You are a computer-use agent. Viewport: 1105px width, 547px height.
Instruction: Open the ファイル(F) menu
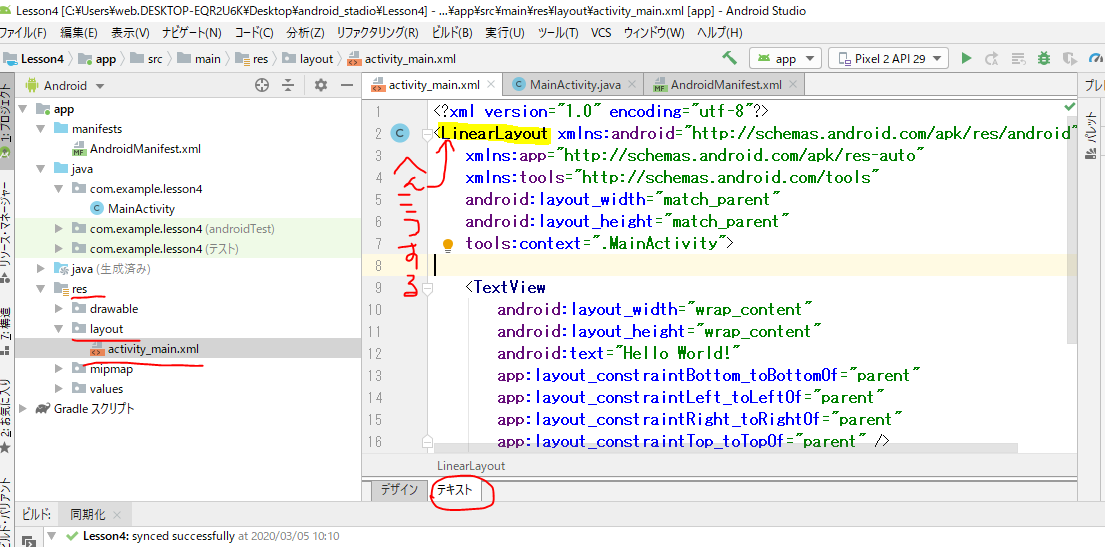pyautogui.click(x=23, y=32)
